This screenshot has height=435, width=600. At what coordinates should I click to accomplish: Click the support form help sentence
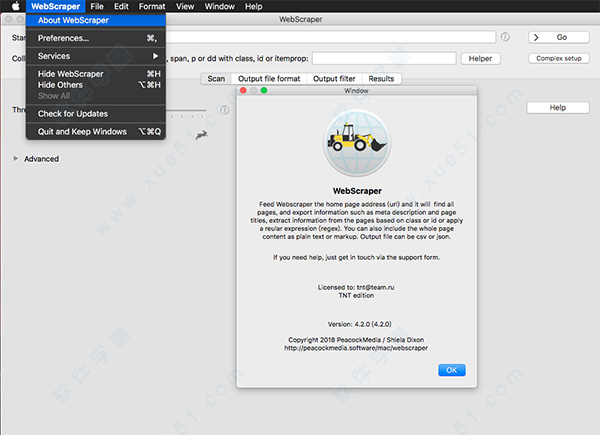[x=356, y=257]
